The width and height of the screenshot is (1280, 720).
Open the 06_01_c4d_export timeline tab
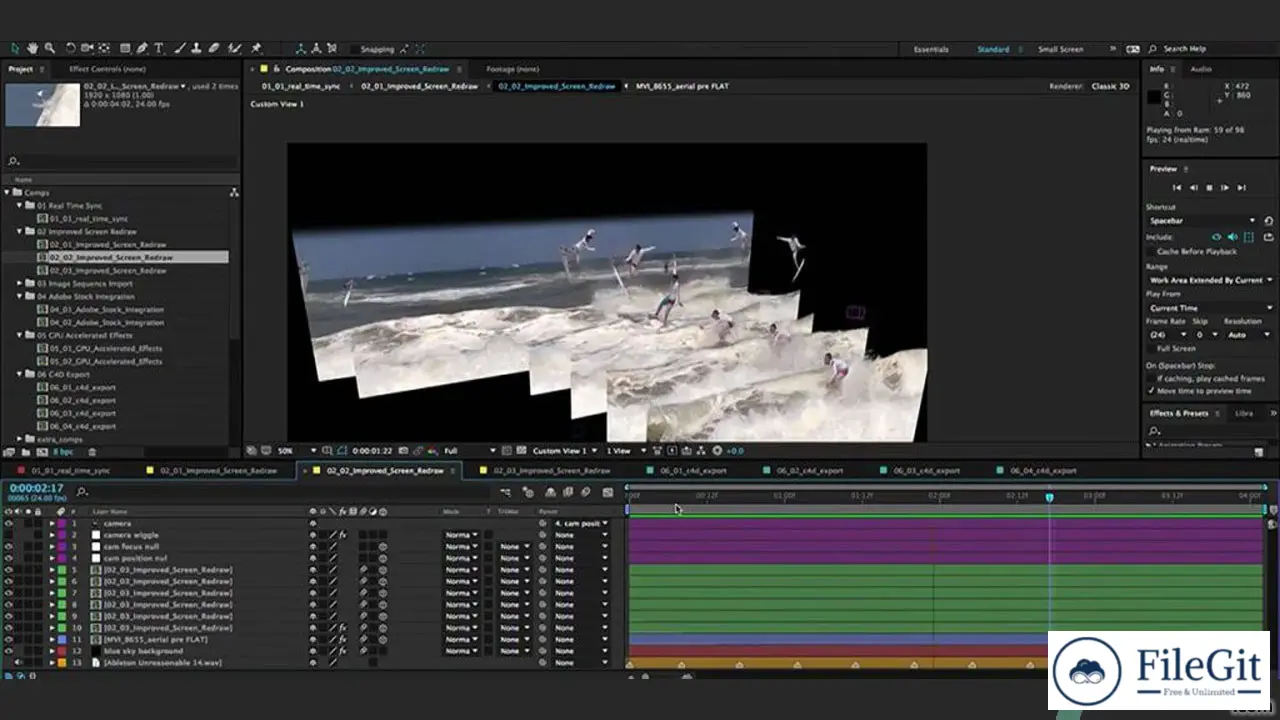point(692,470)
